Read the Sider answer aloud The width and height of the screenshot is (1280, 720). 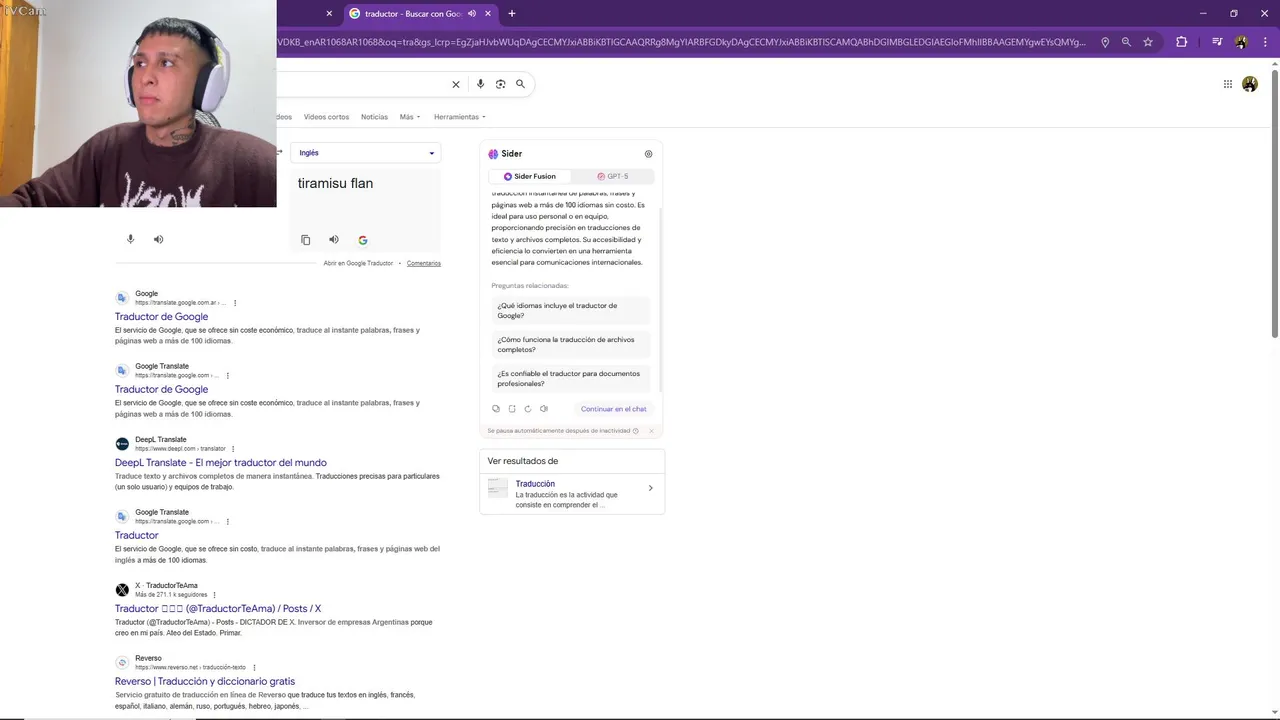(x=544, y=409)
